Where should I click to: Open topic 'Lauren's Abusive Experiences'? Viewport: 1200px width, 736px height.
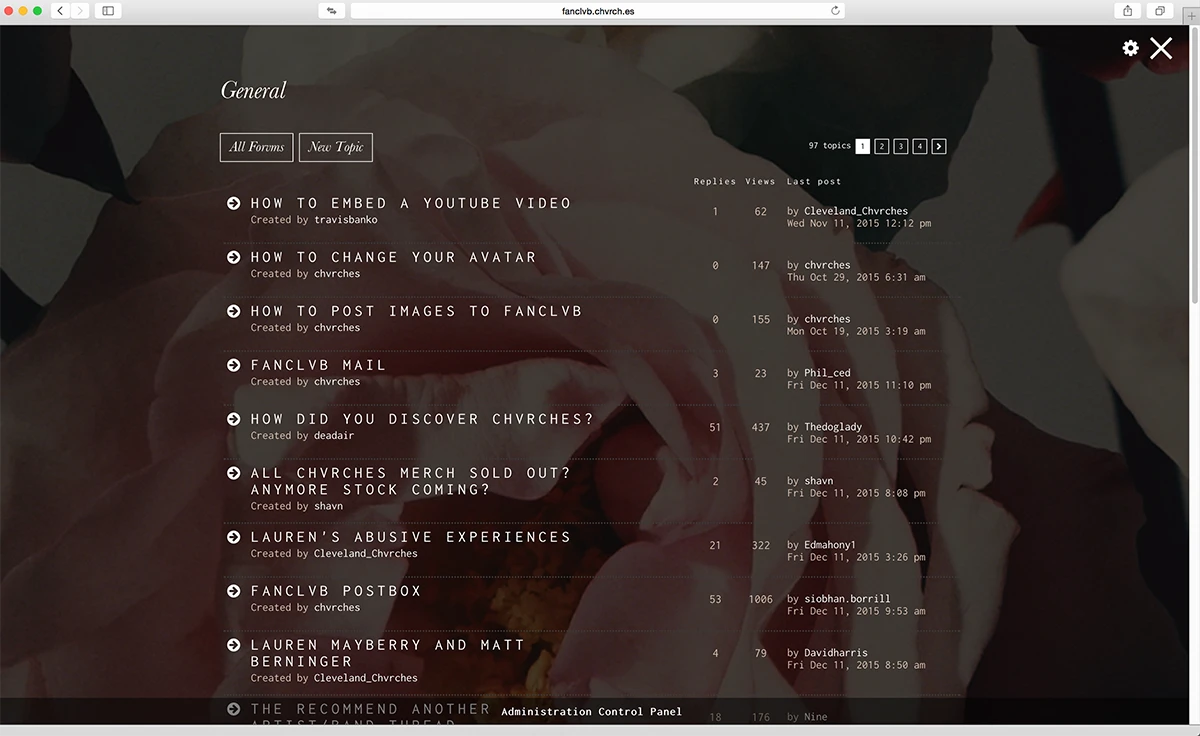coord(411,537)
